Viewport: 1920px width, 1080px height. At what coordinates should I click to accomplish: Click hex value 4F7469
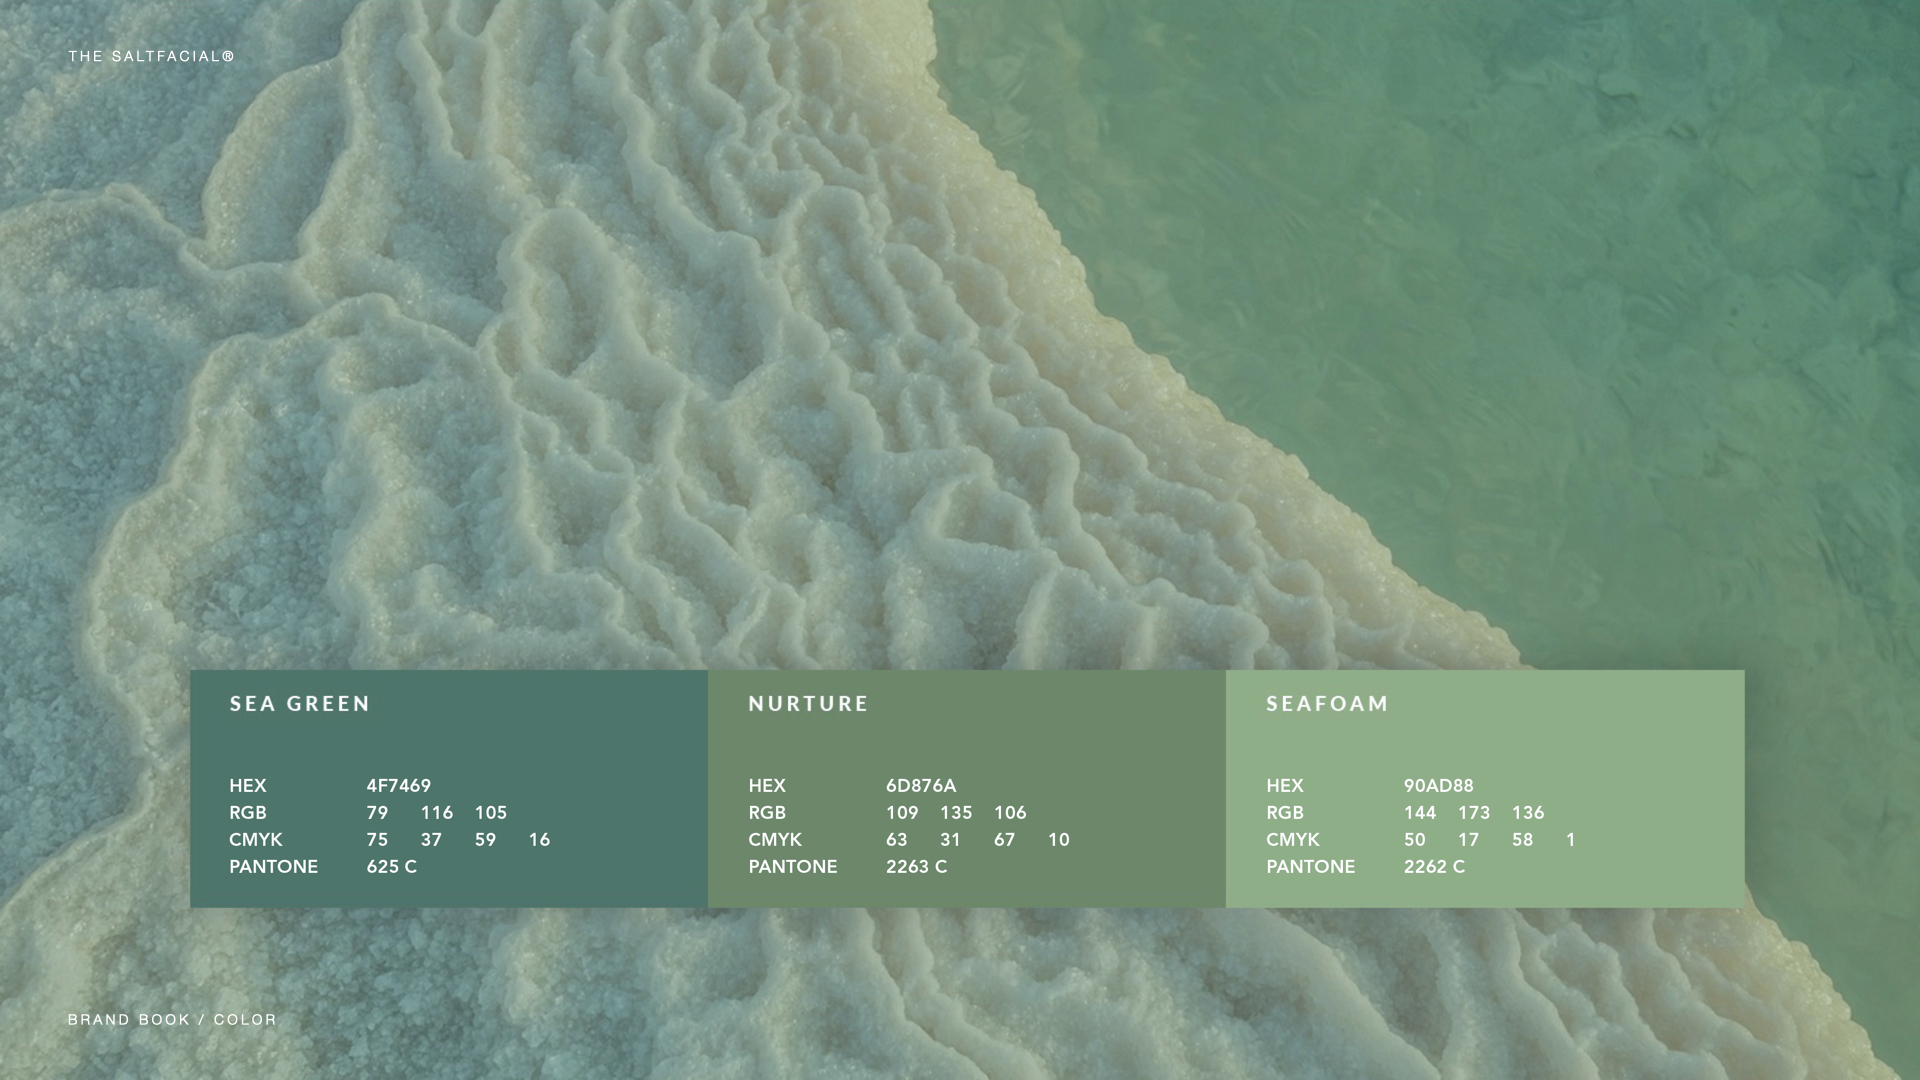[x=398, y=785]
